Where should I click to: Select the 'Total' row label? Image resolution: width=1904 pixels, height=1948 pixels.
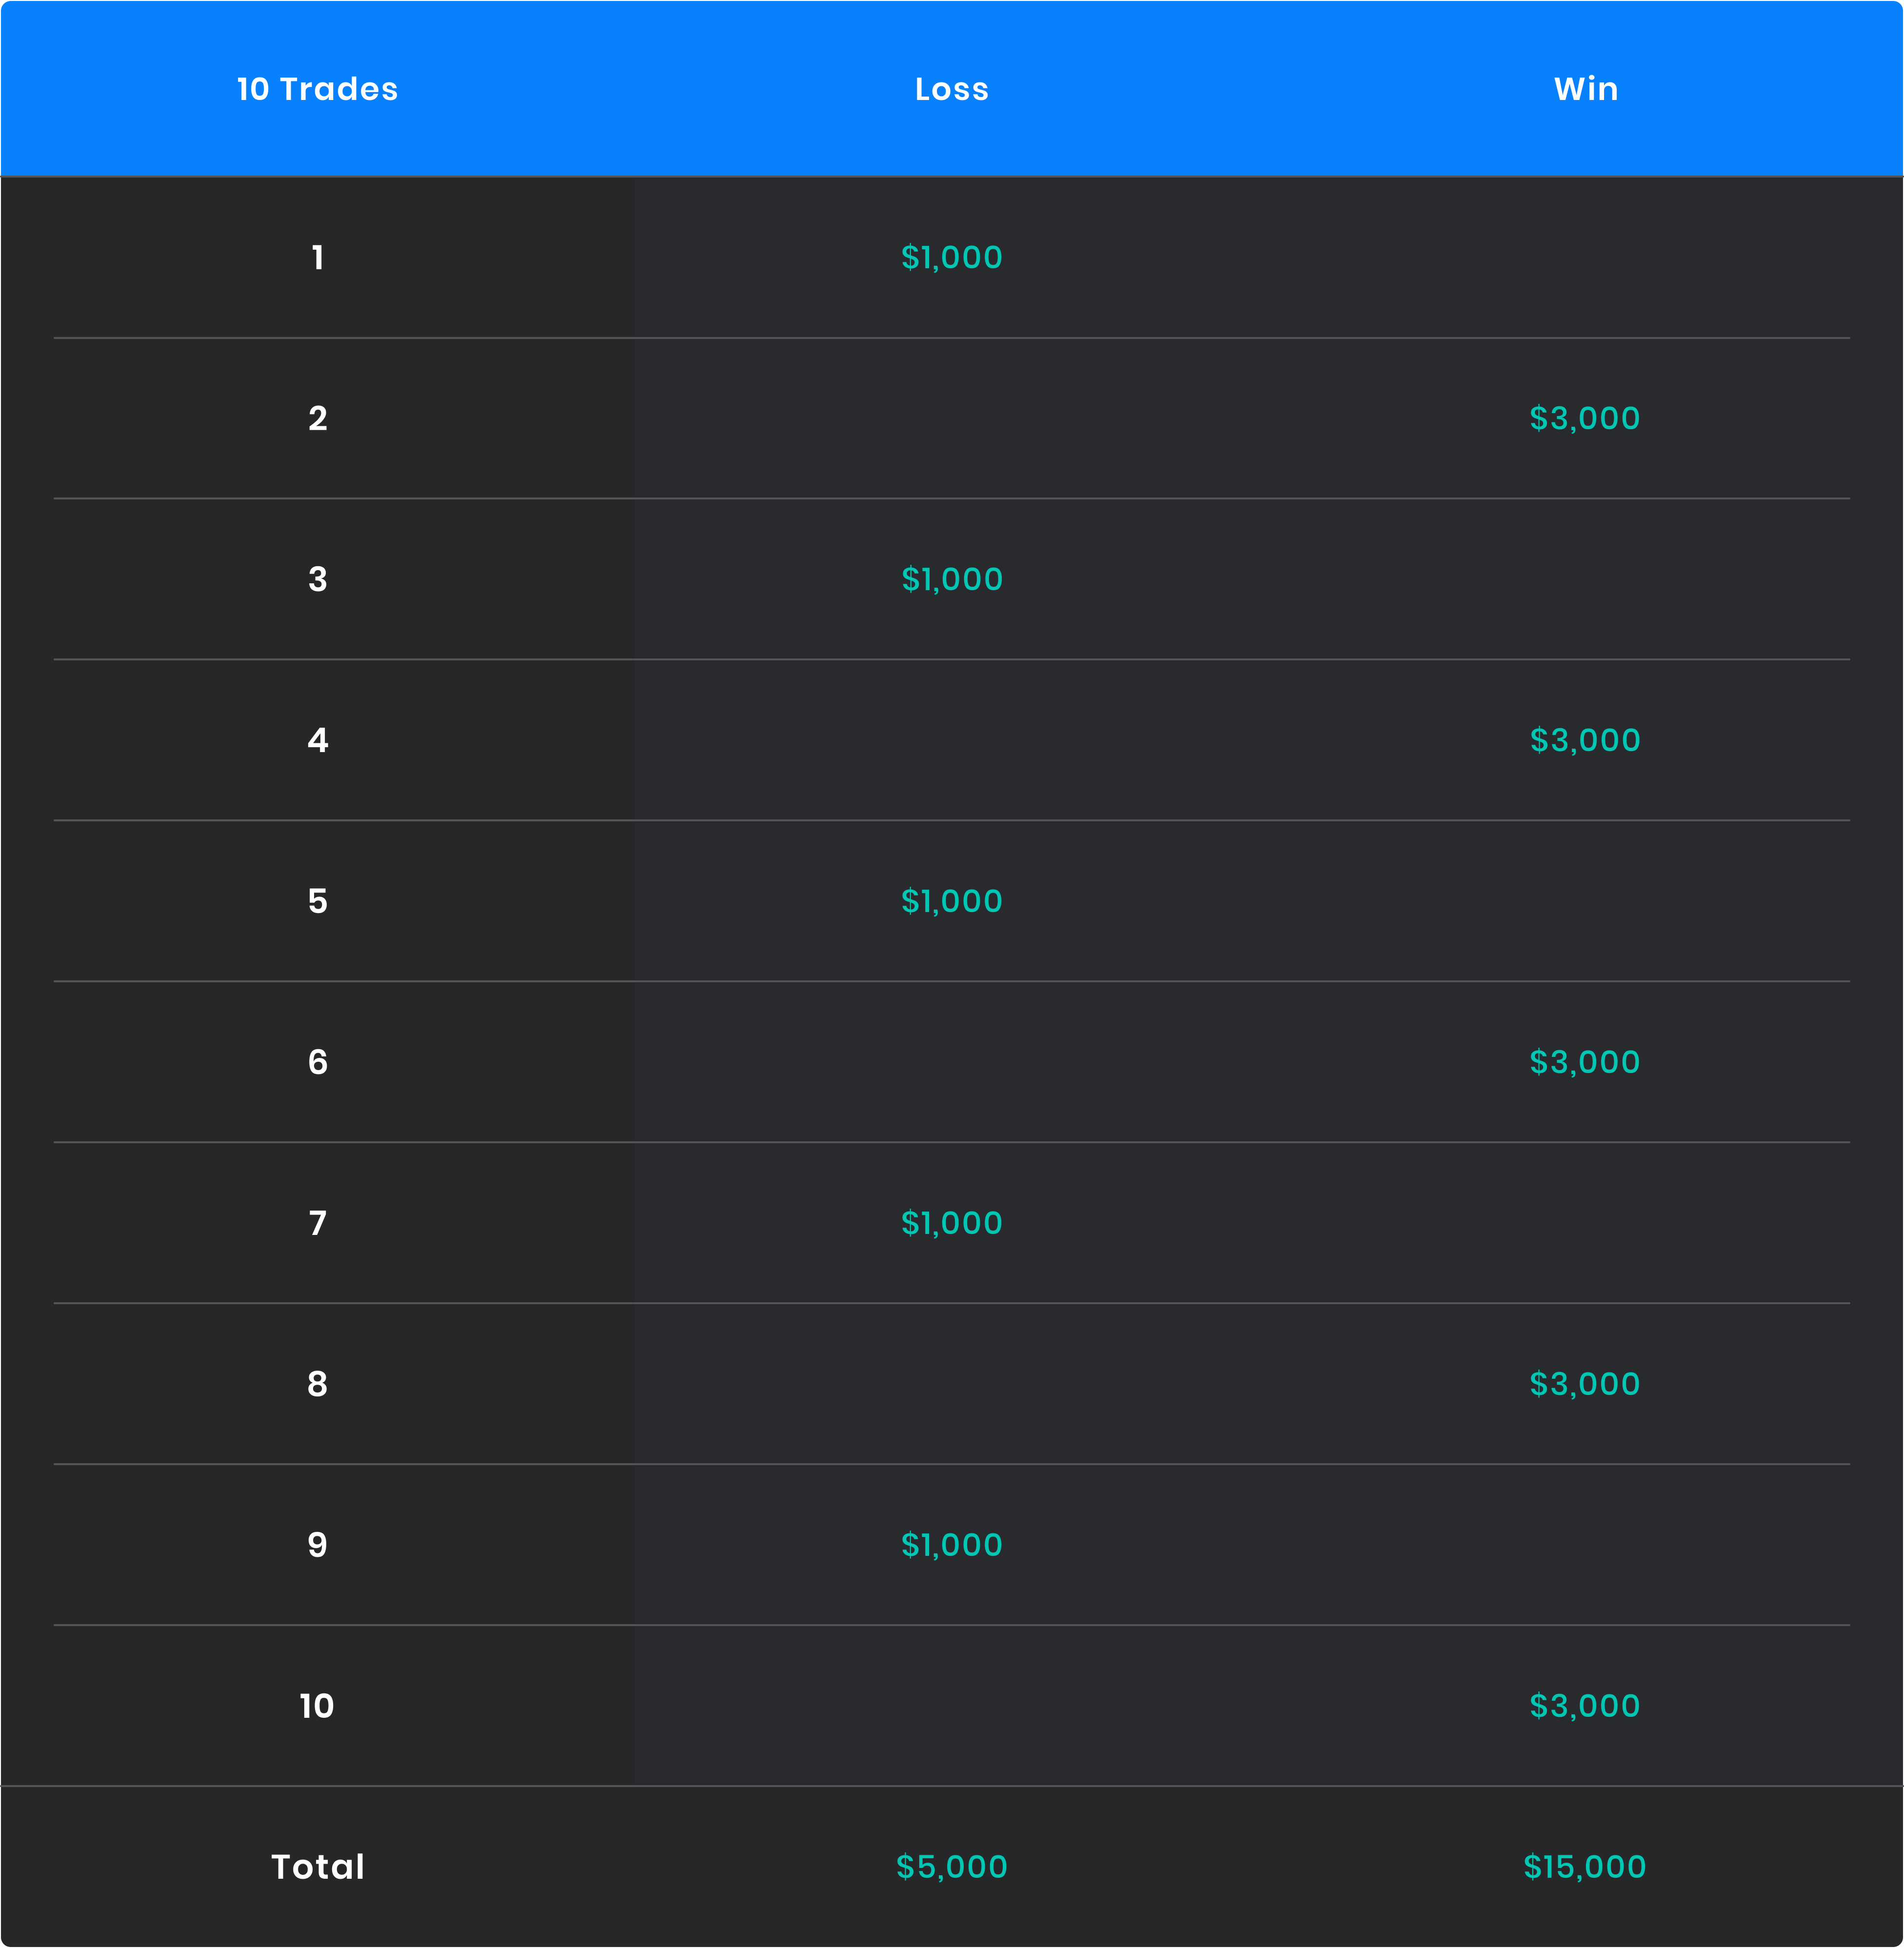[317, 1867]
